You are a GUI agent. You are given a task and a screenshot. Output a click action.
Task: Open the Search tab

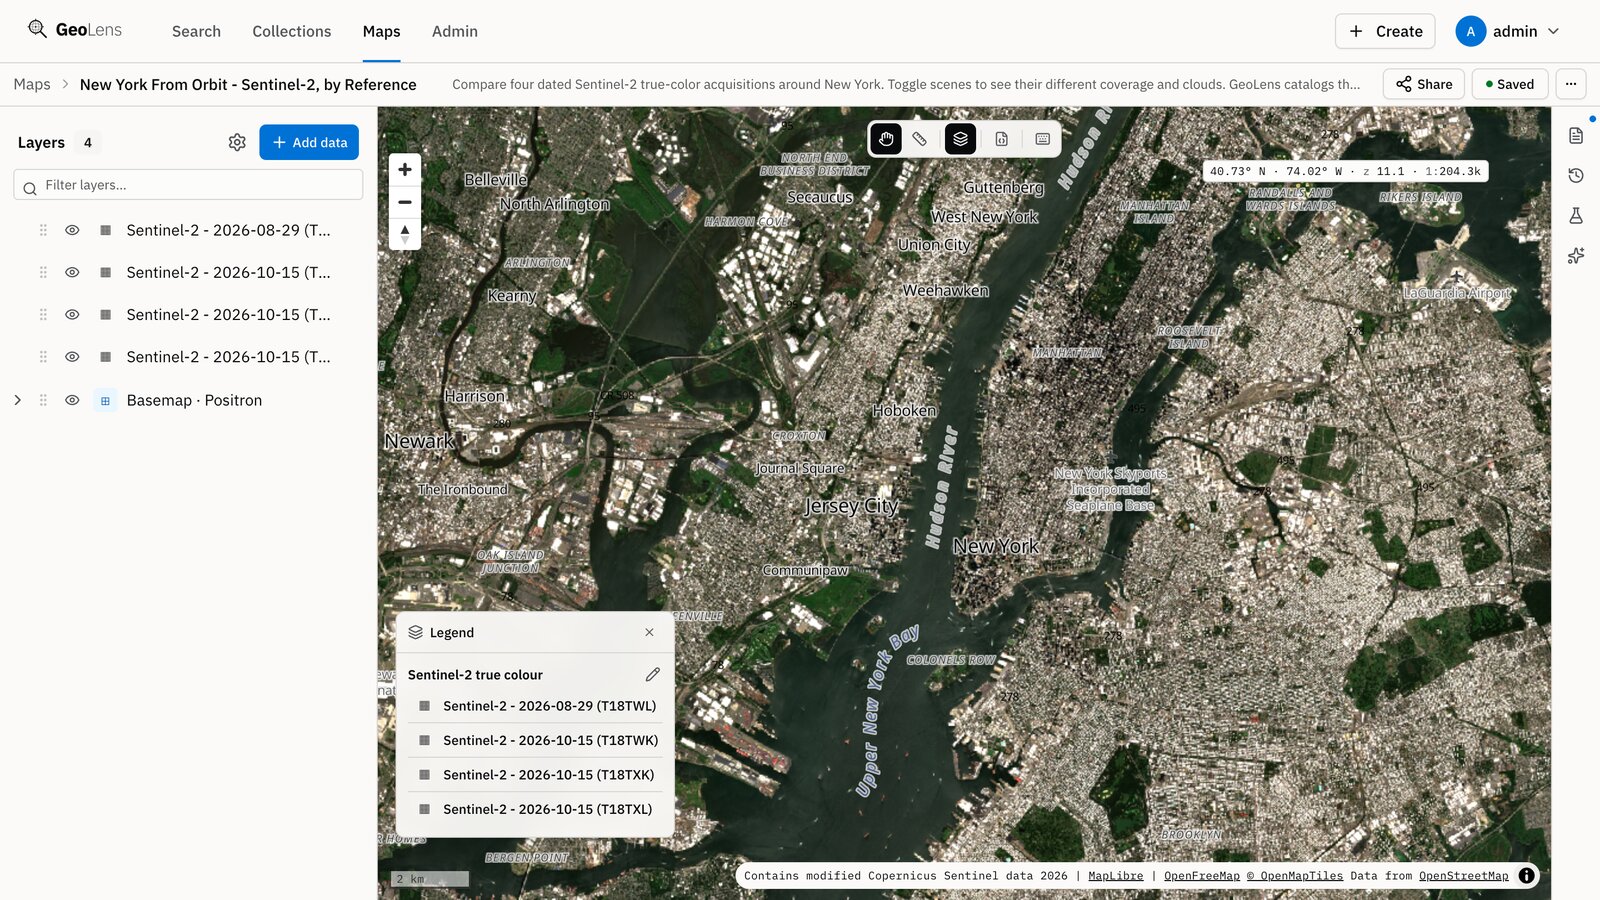pos(196,31)
